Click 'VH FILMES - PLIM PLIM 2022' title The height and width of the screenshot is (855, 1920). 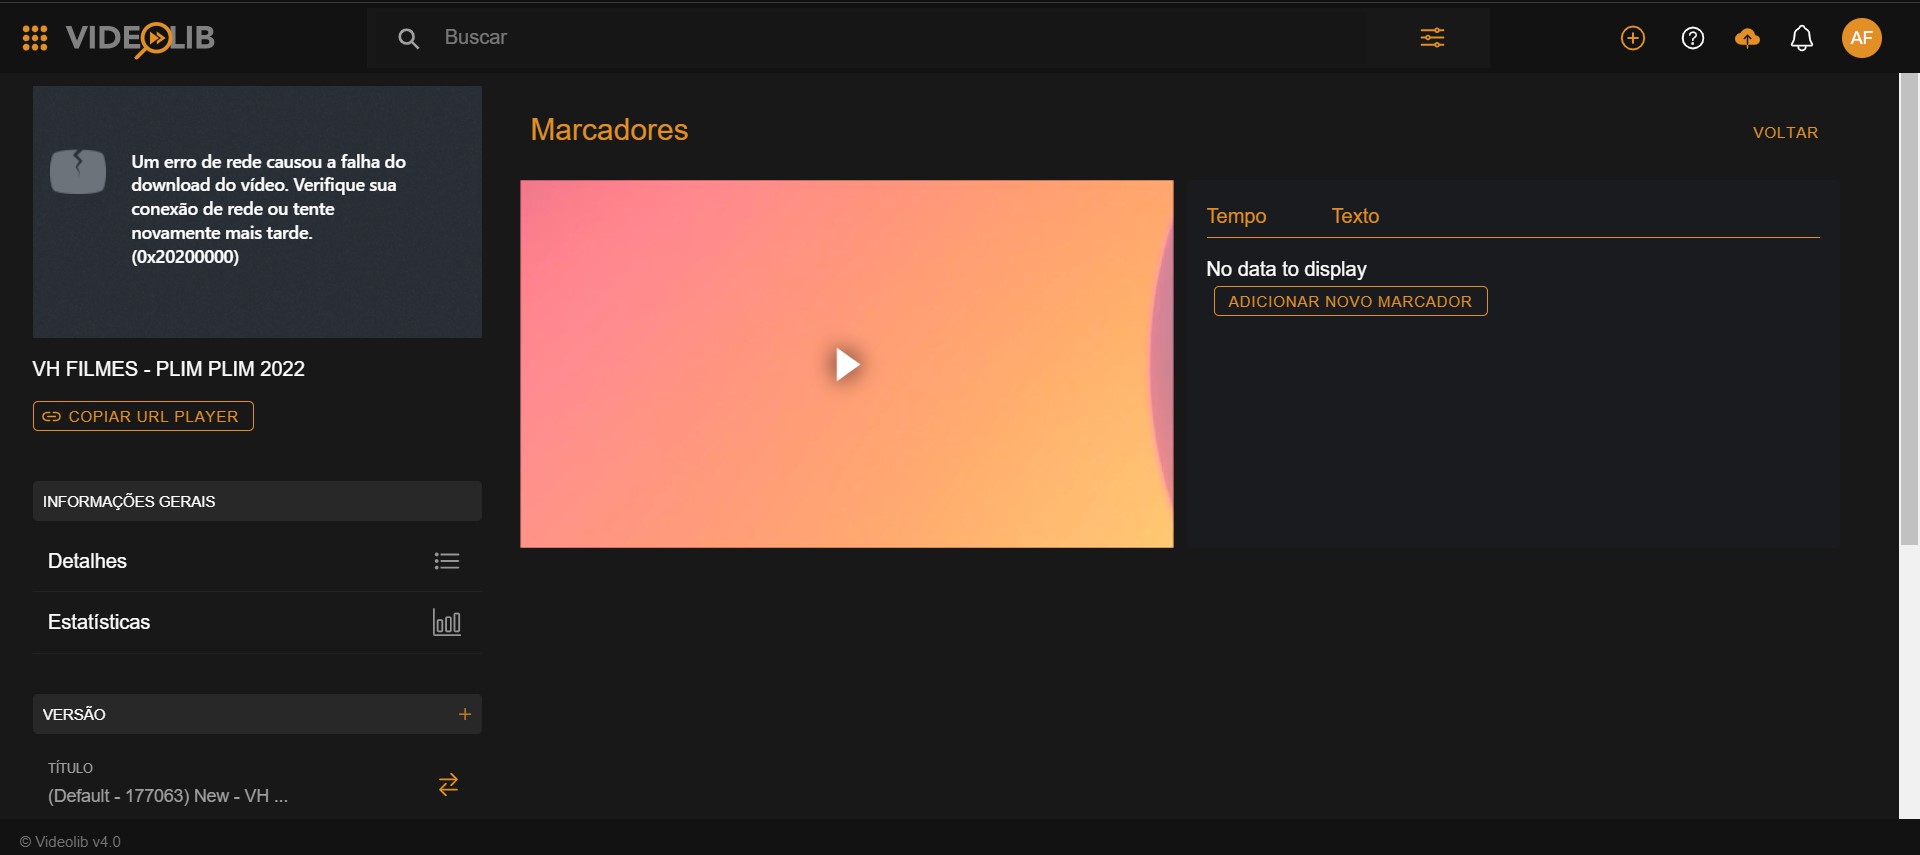[x=168, y=369]
